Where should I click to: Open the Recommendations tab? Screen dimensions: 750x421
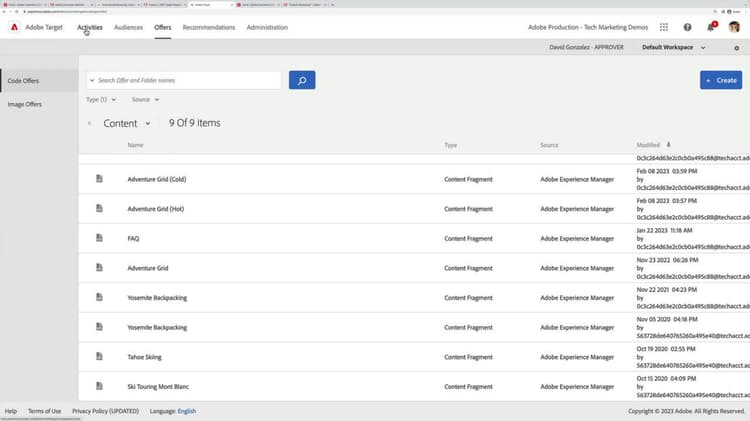pos(209,27)
